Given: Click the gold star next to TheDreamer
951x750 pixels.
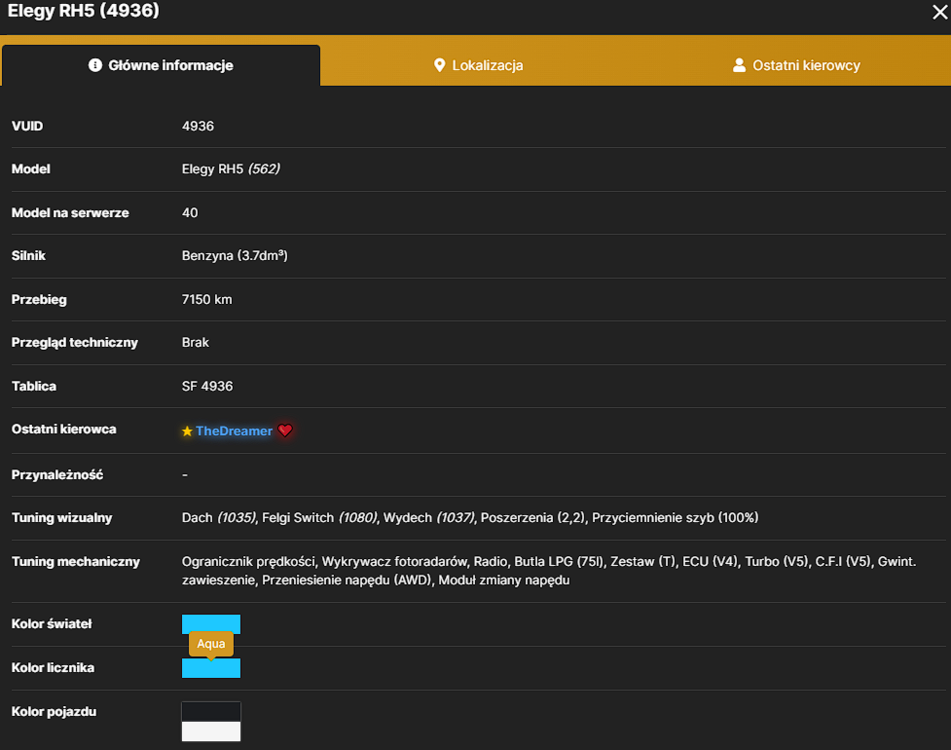Looking at the screenshot, I should pyautogui.click(x=187, y=431).
